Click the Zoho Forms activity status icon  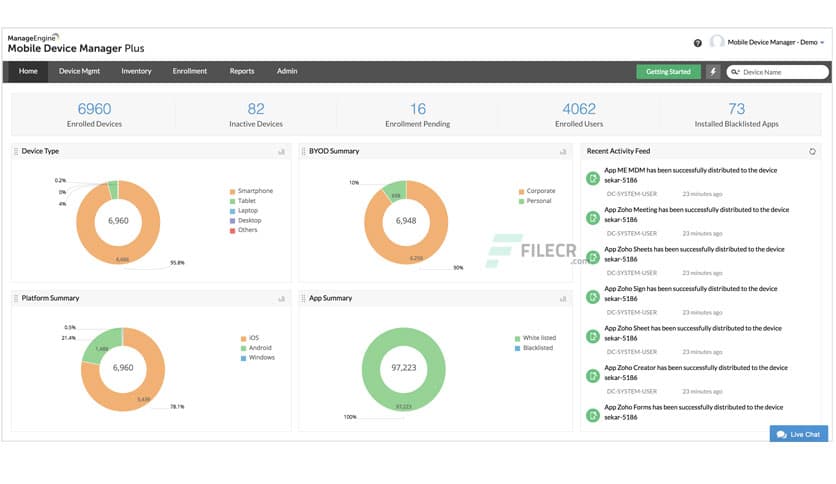(x=593, y=415)
